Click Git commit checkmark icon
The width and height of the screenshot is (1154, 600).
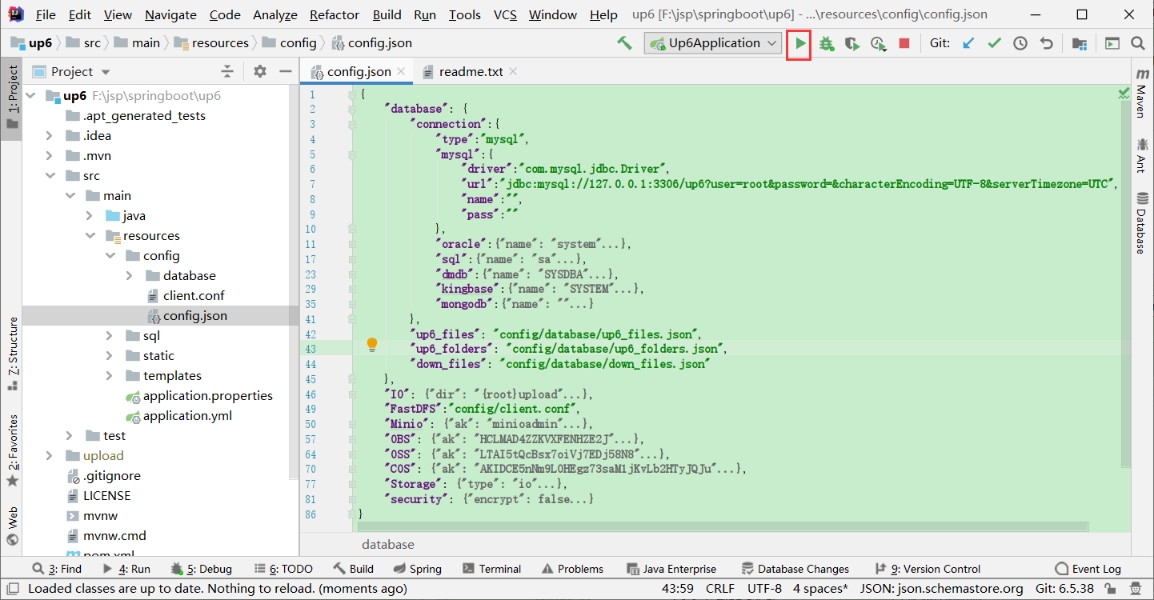(994, 44)
